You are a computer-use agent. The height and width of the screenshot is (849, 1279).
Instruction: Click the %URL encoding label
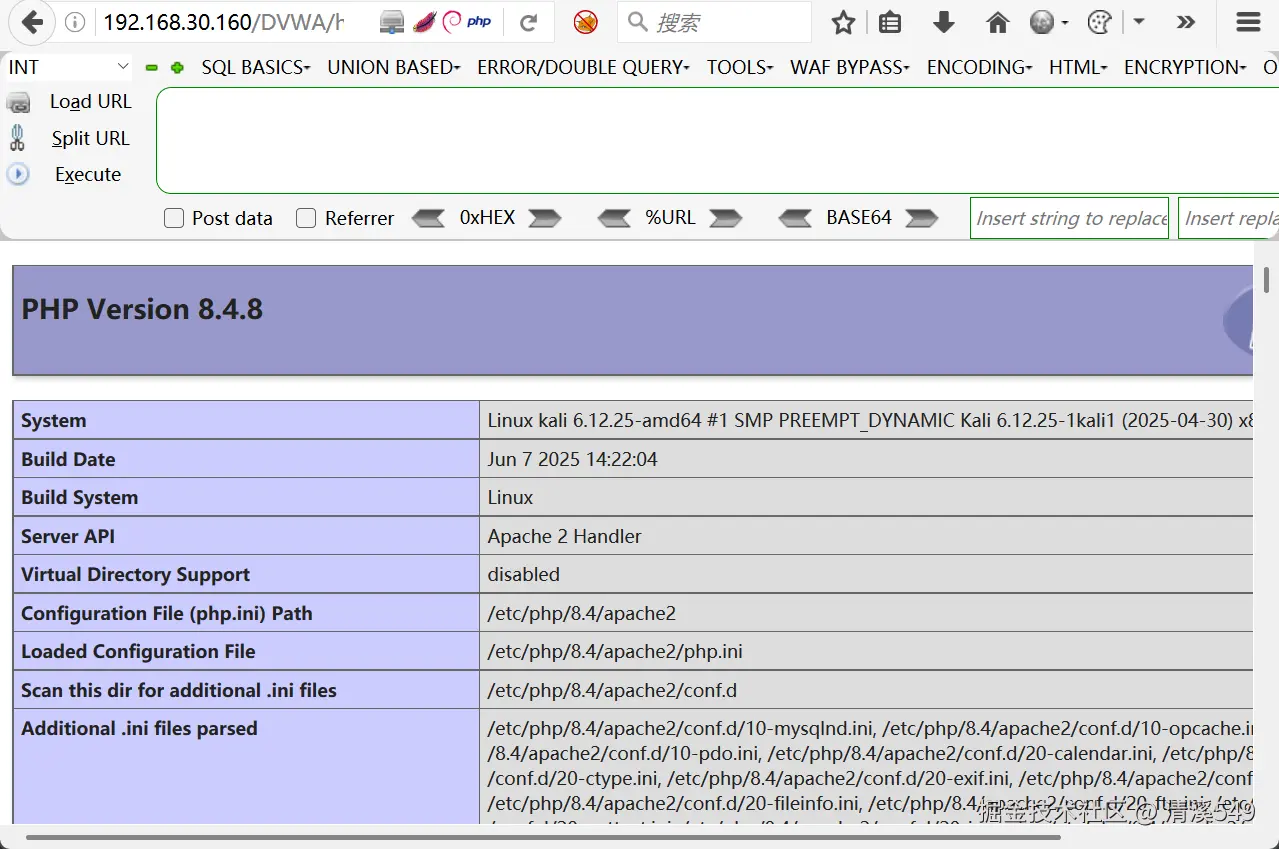(x=670, y=217)
